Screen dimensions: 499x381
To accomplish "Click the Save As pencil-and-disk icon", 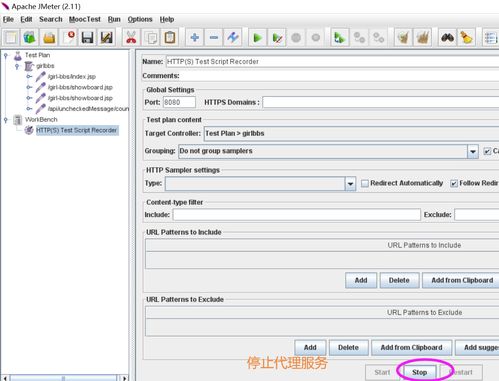I will tap(107, 37).
